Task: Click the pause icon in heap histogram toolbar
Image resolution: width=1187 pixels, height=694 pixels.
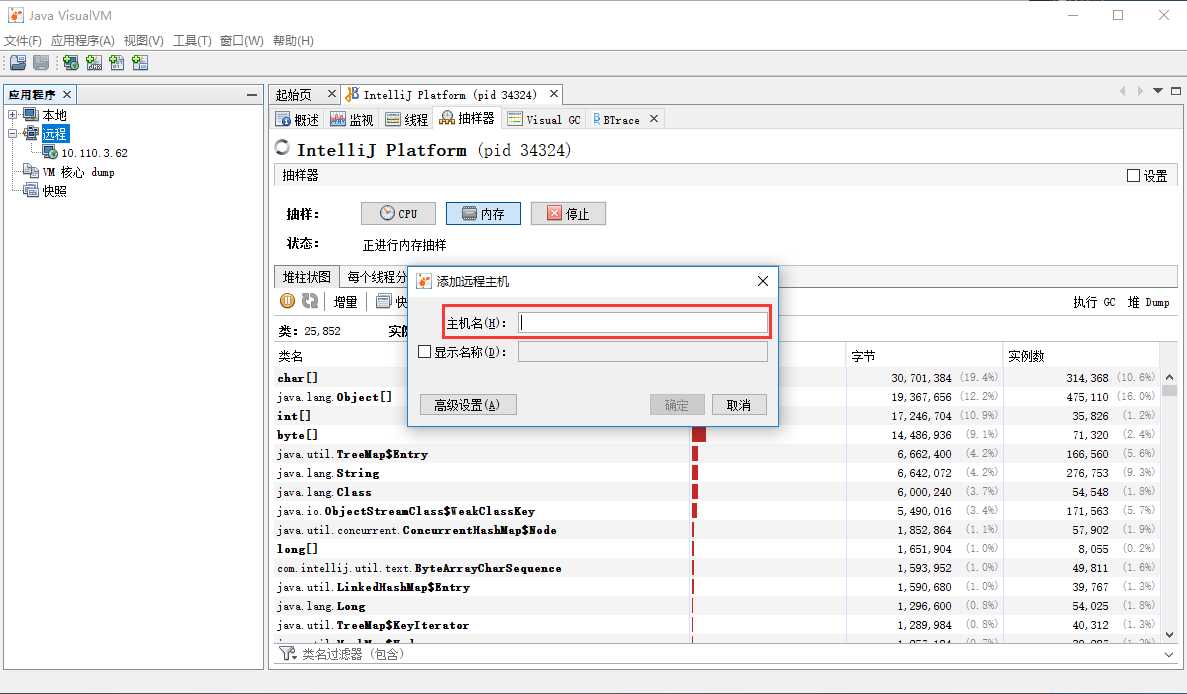Action: point(288,301)
